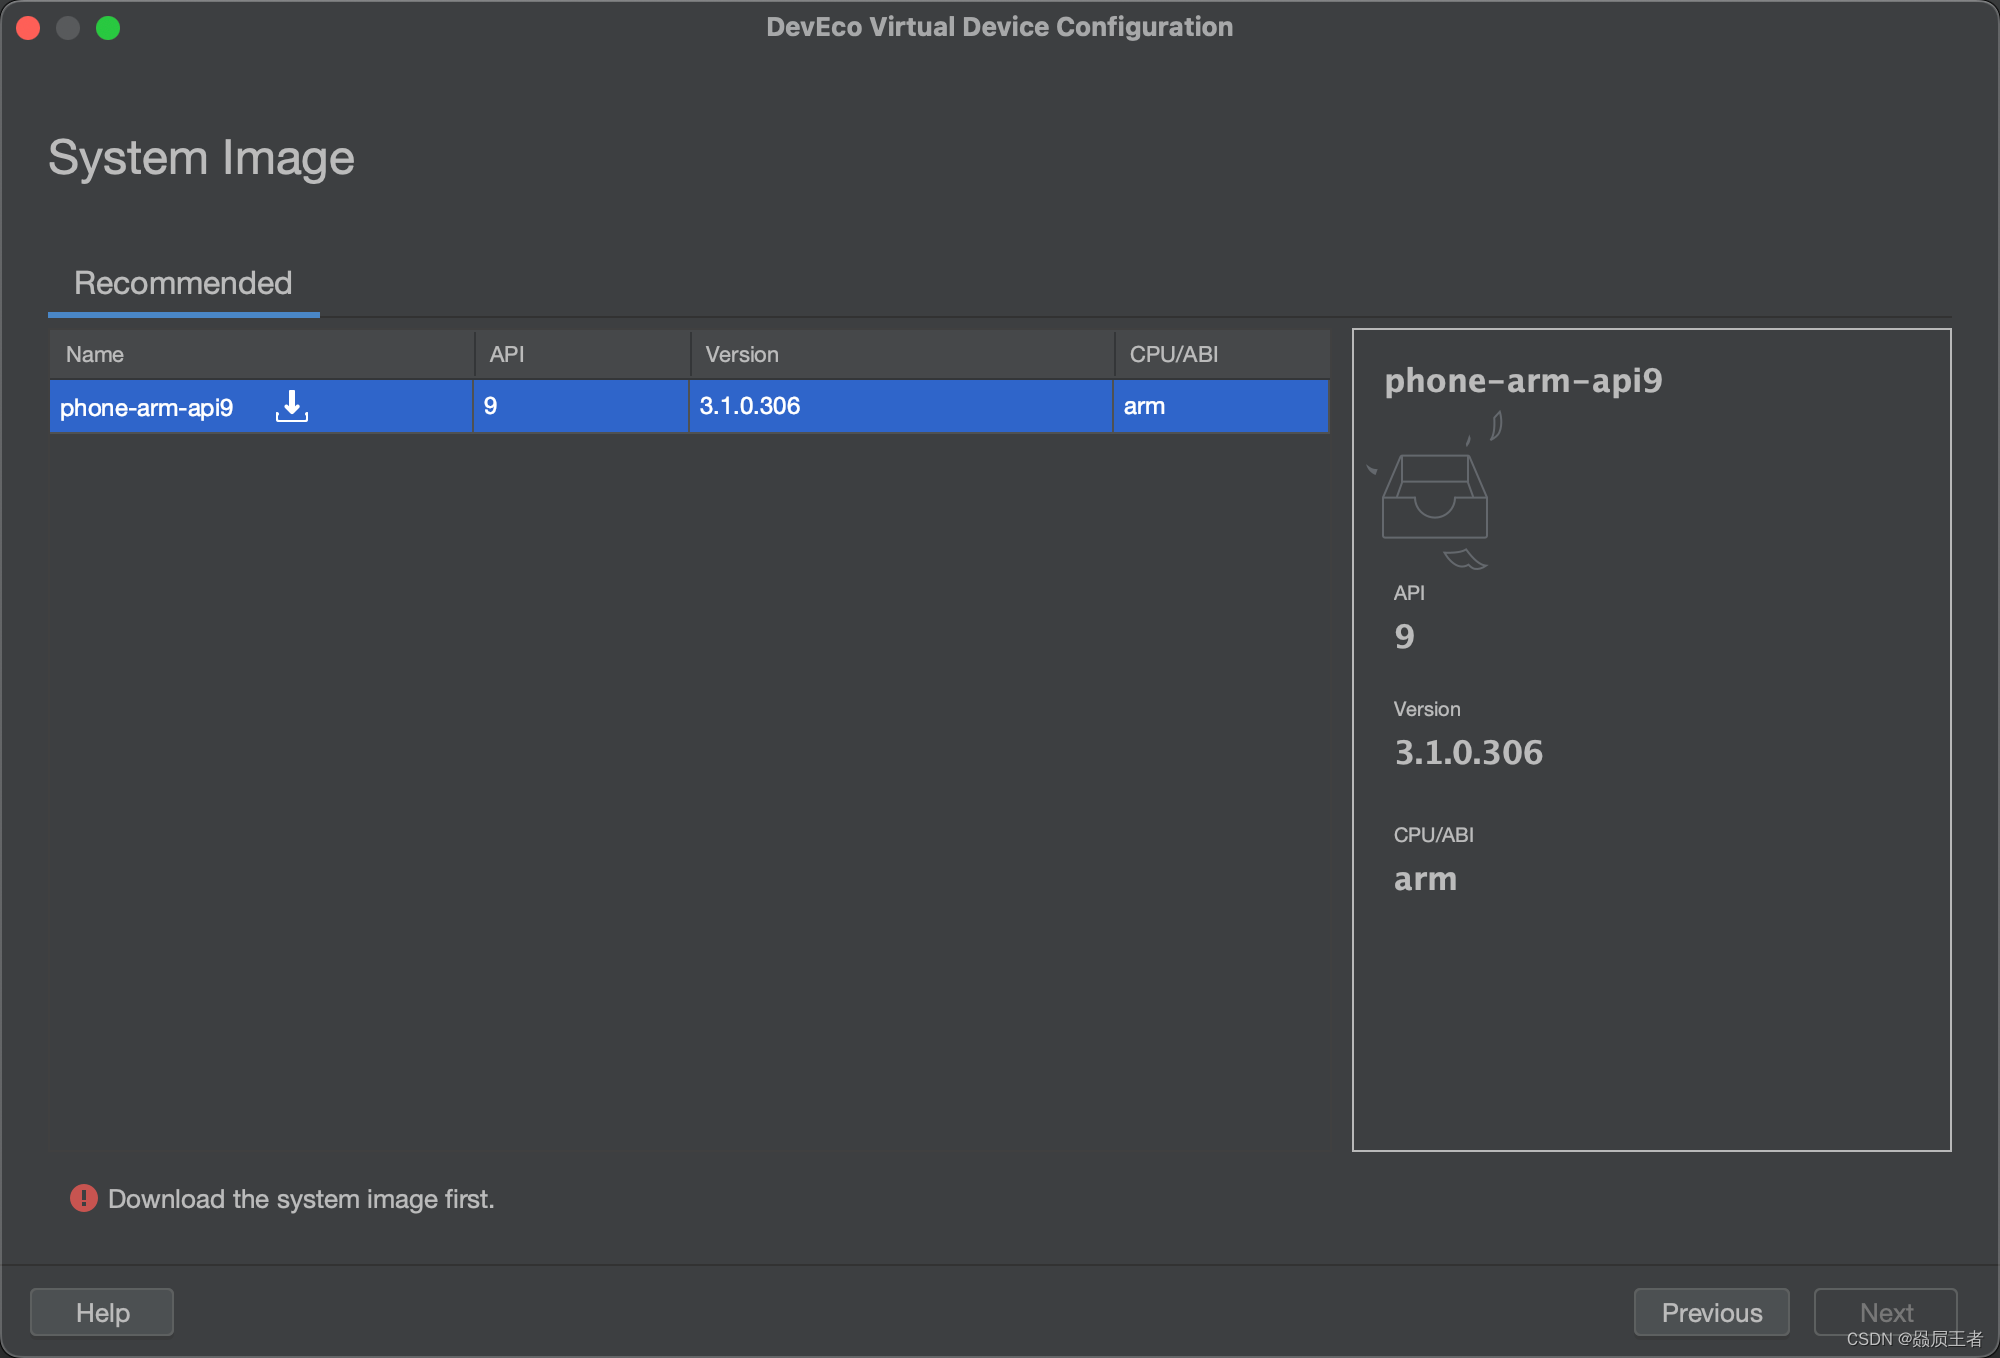Image resolution: width=2000 pixels, height=1358 pixels.
Task: Click the arm cell in the table row
Action: tap(1144, 406)
